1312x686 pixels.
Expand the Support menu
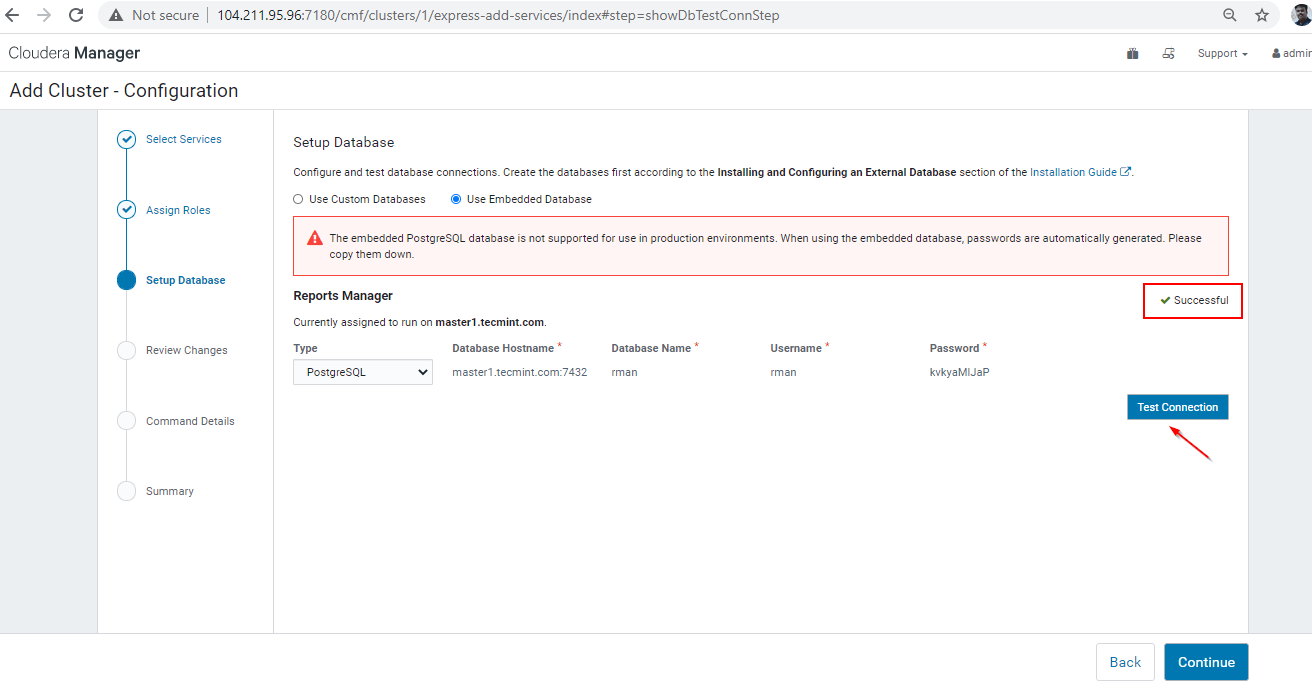coord(1222,54)
